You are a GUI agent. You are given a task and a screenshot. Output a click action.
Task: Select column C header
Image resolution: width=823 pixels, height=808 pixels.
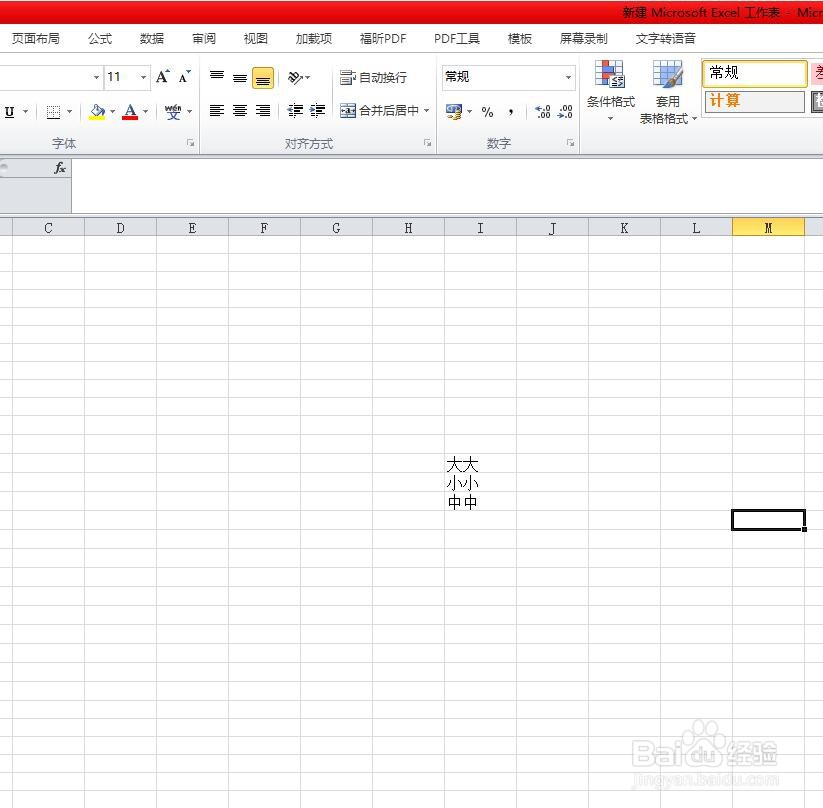48,228
